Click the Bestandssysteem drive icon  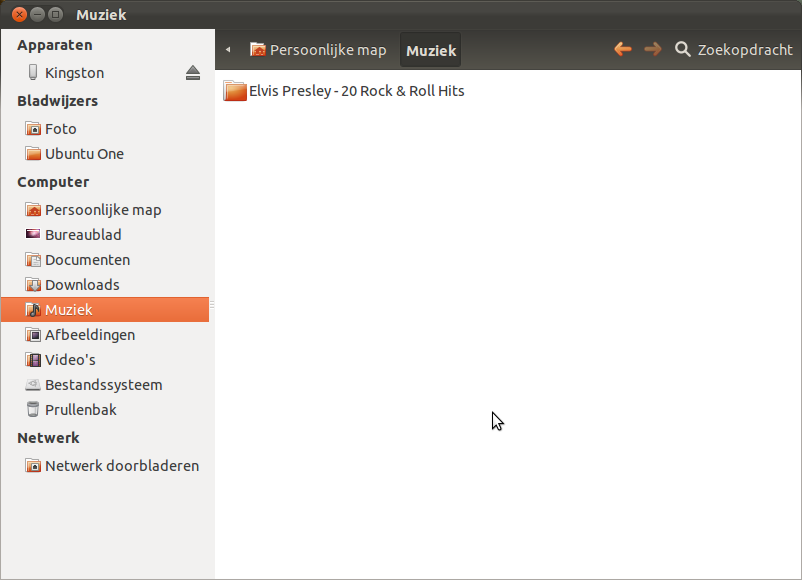click(x=33, y=385)
